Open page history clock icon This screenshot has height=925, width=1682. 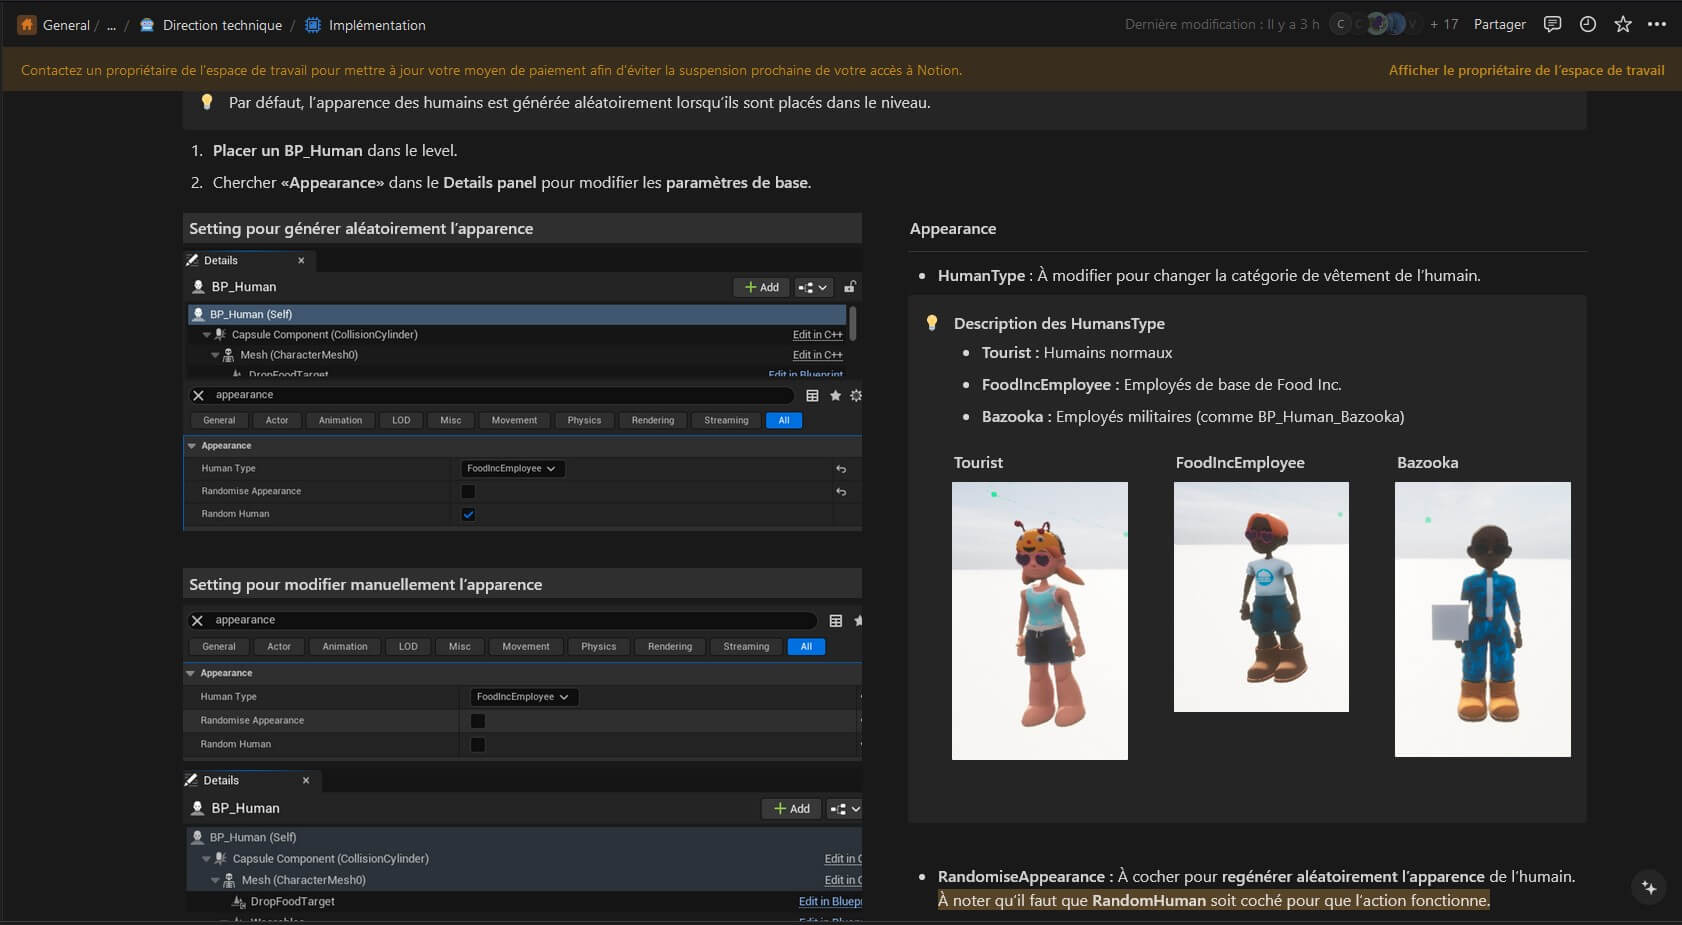coord(1588,25)
